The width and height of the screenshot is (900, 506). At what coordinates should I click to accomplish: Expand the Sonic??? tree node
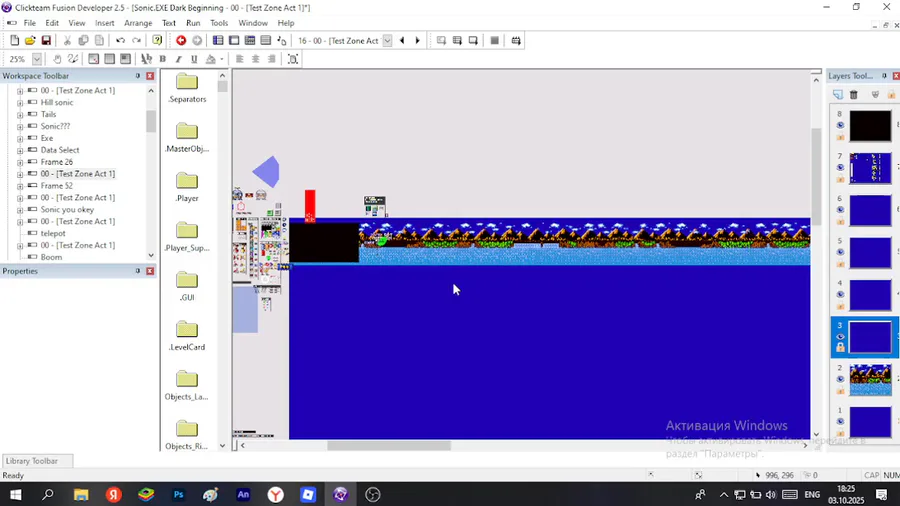coord(20,127)
